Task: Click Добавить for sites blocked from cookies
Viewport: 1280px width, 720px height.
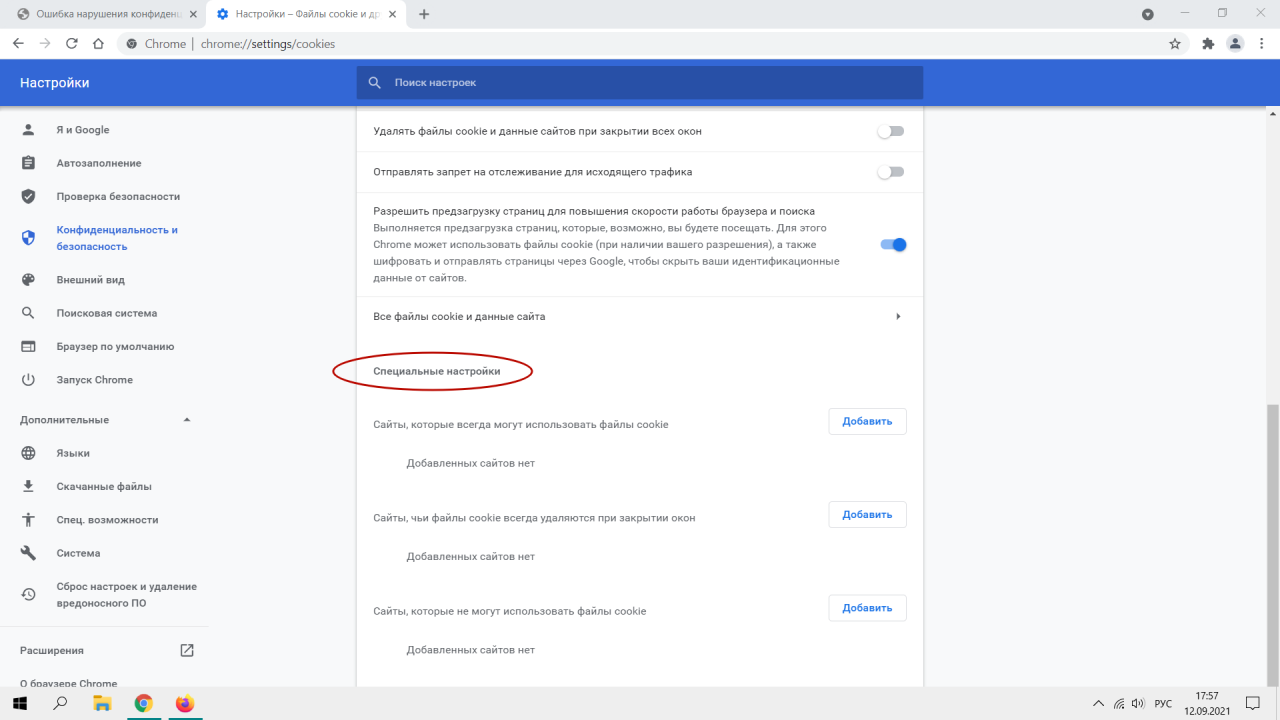Action: pyautogui.click(x=867, y=607)
